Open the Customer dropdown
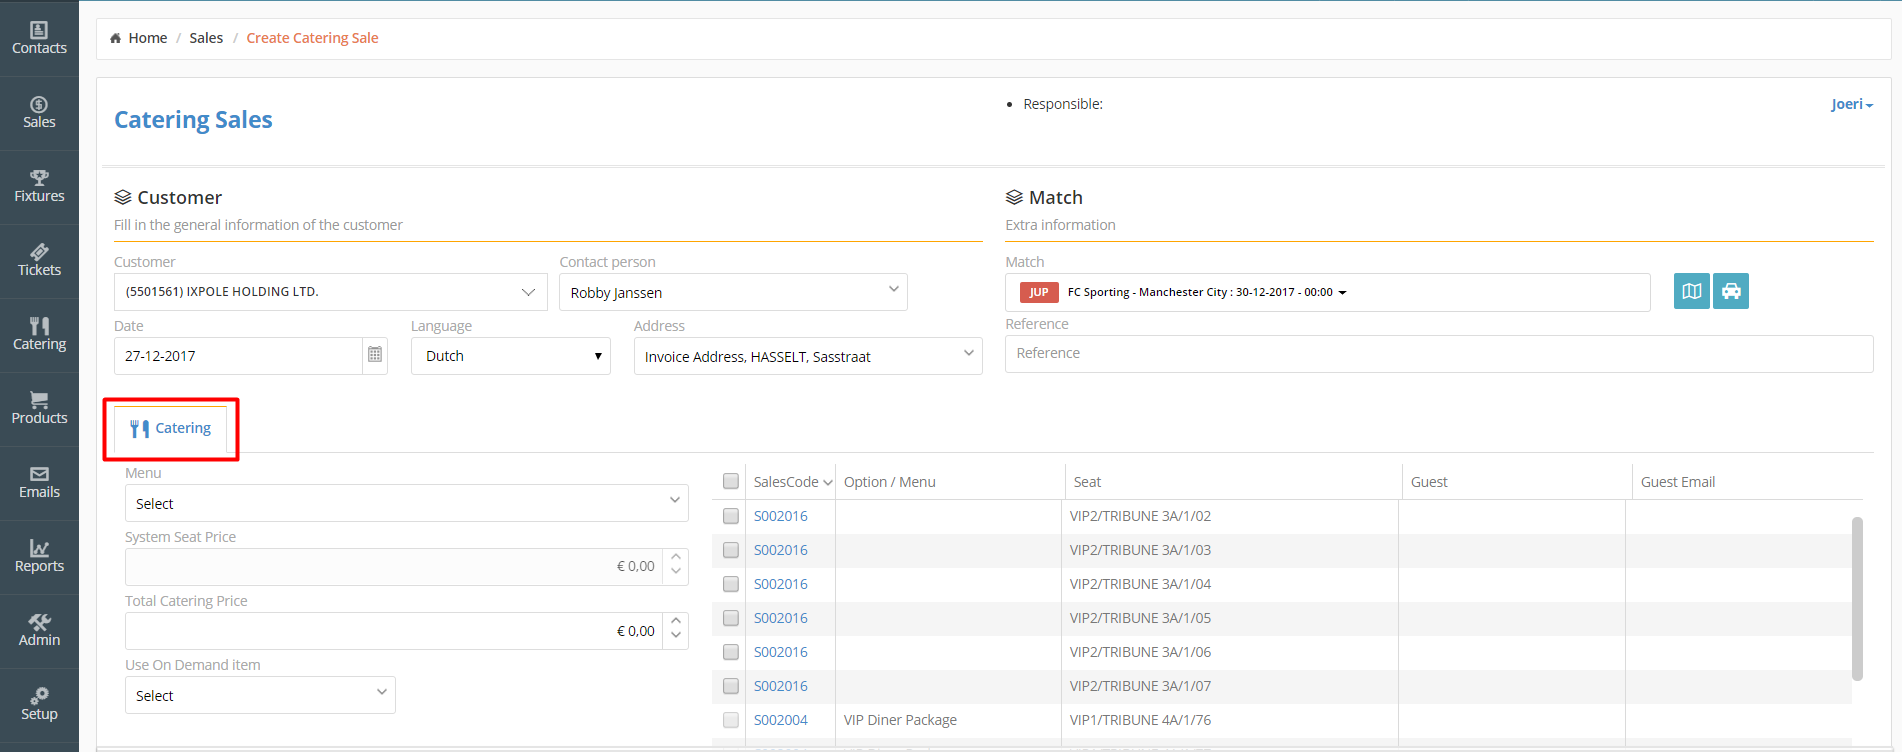1902x752 pixels. tap(330, 292)
